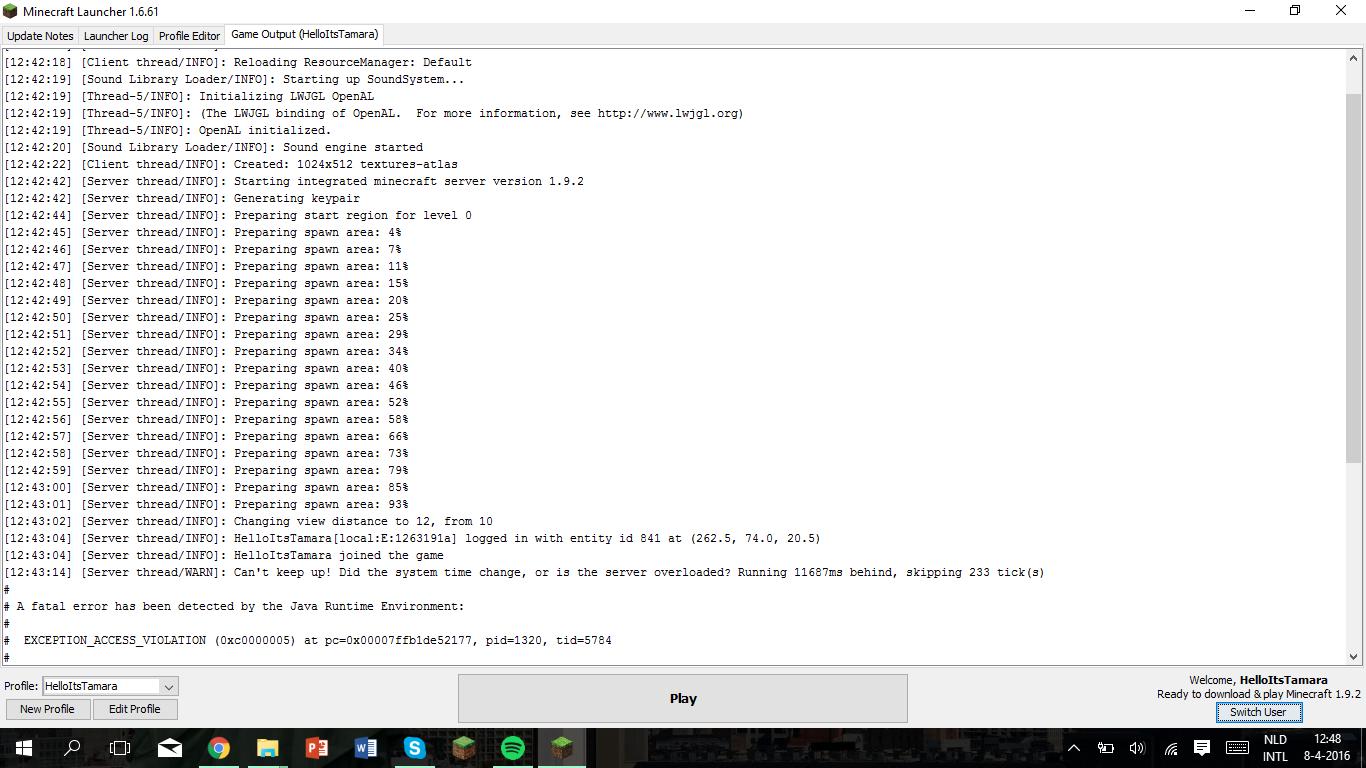Click the "Welcome, HelloItsTamara" text
This screenshot has height=768, width=1366.
1258,680
